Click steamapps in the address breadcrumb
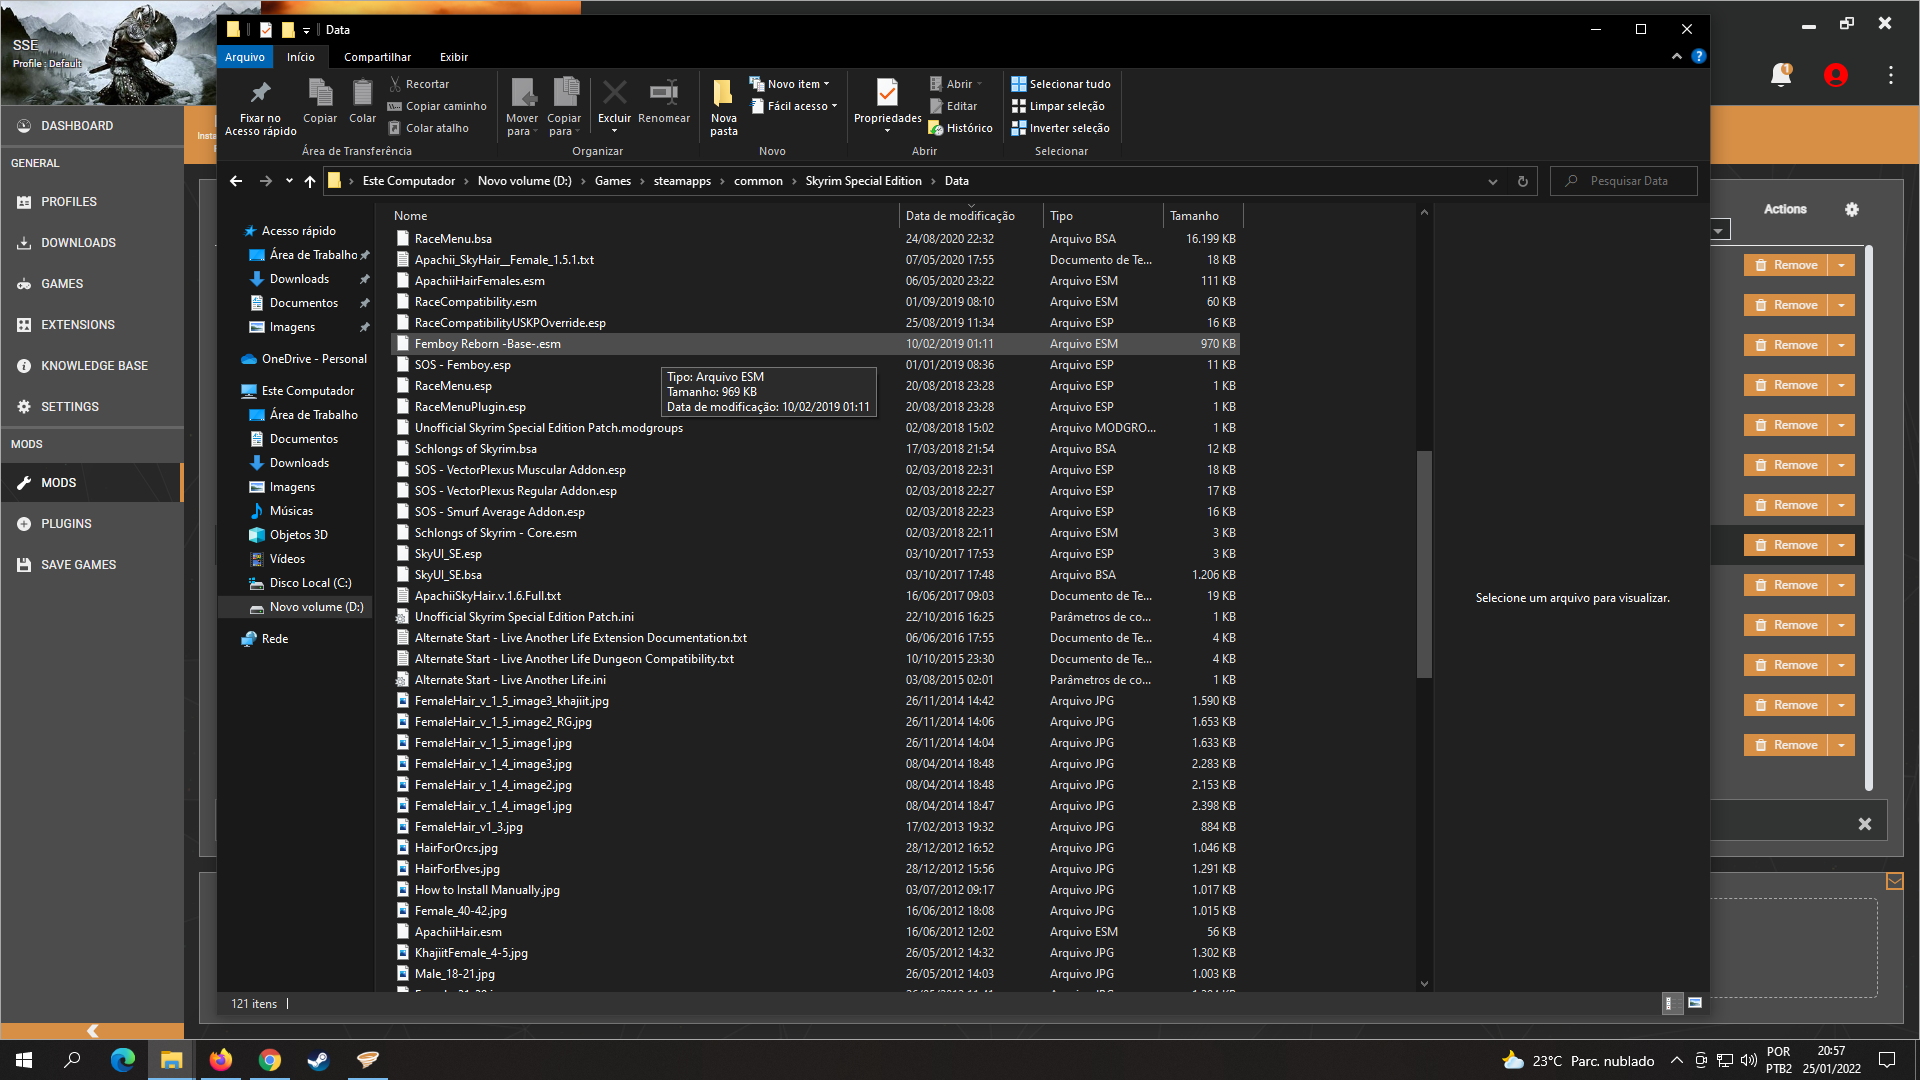 pyautogui.click(x=682, y=181)
